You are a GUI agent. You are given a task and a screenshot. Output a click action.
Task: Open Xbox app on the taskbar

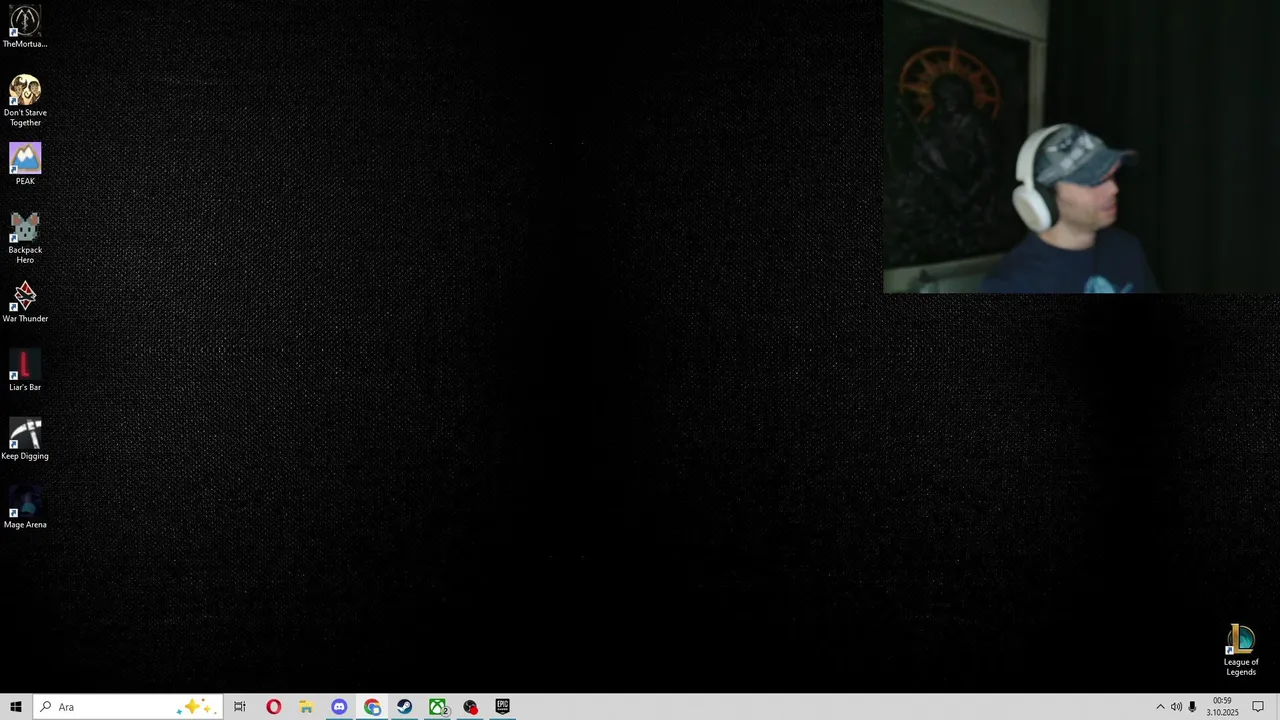pos(437,707)
